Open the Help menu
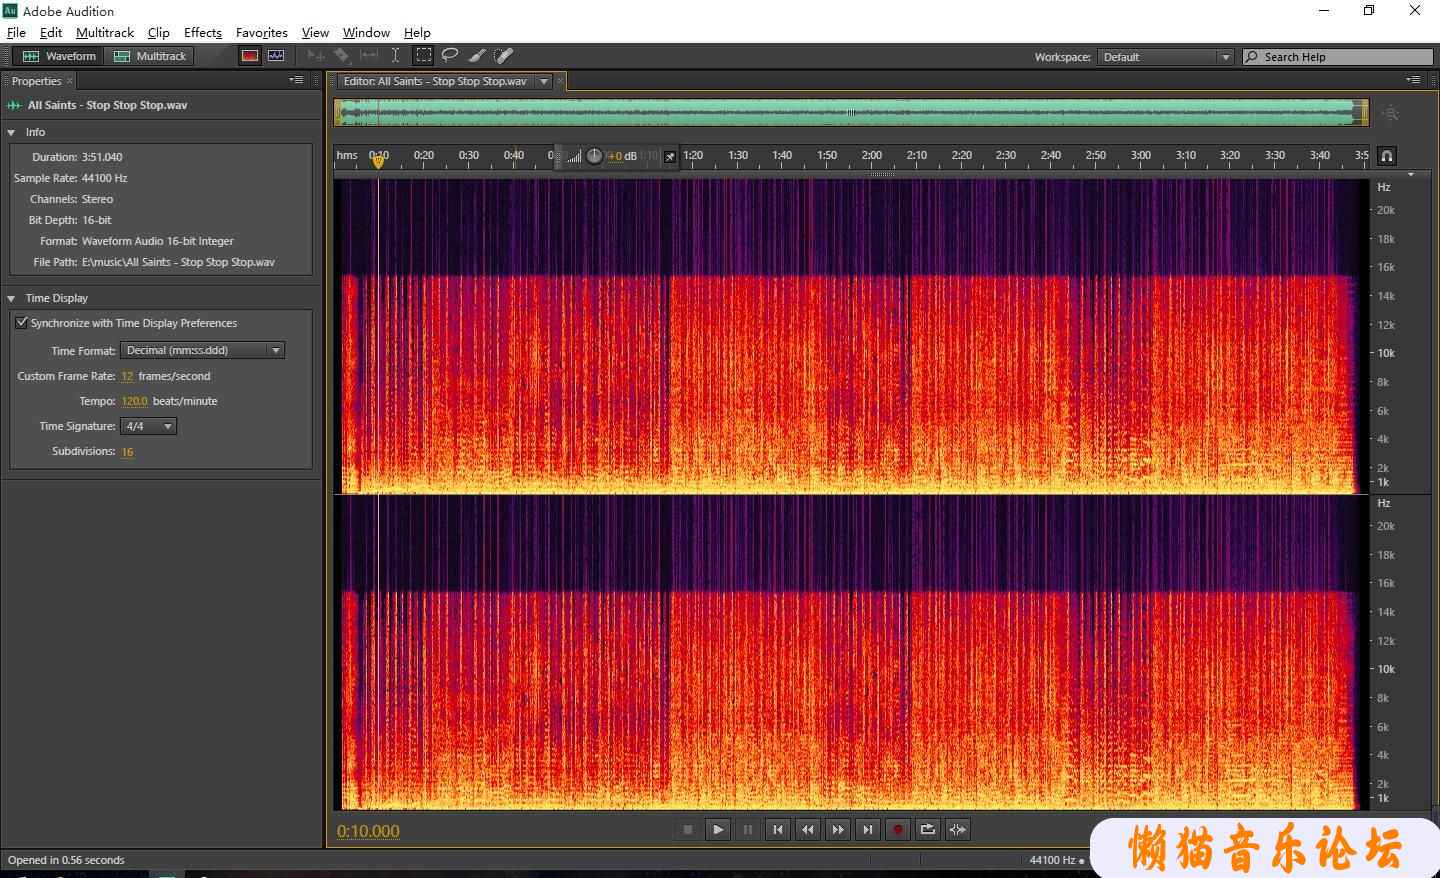The image size is (1440, 878). point(417,32)
